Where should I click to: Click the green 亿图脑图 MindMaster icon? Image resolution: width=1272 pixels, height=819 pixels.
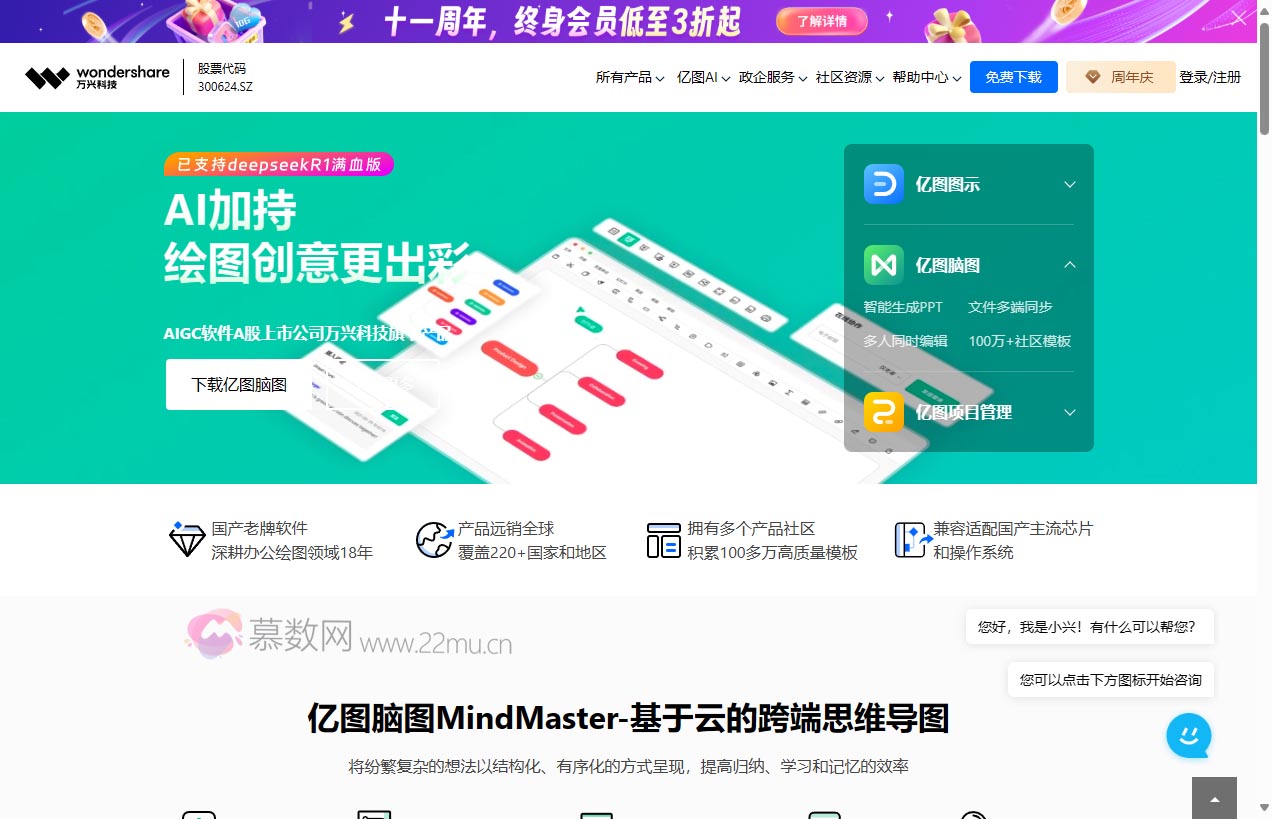tap(881, 264)
